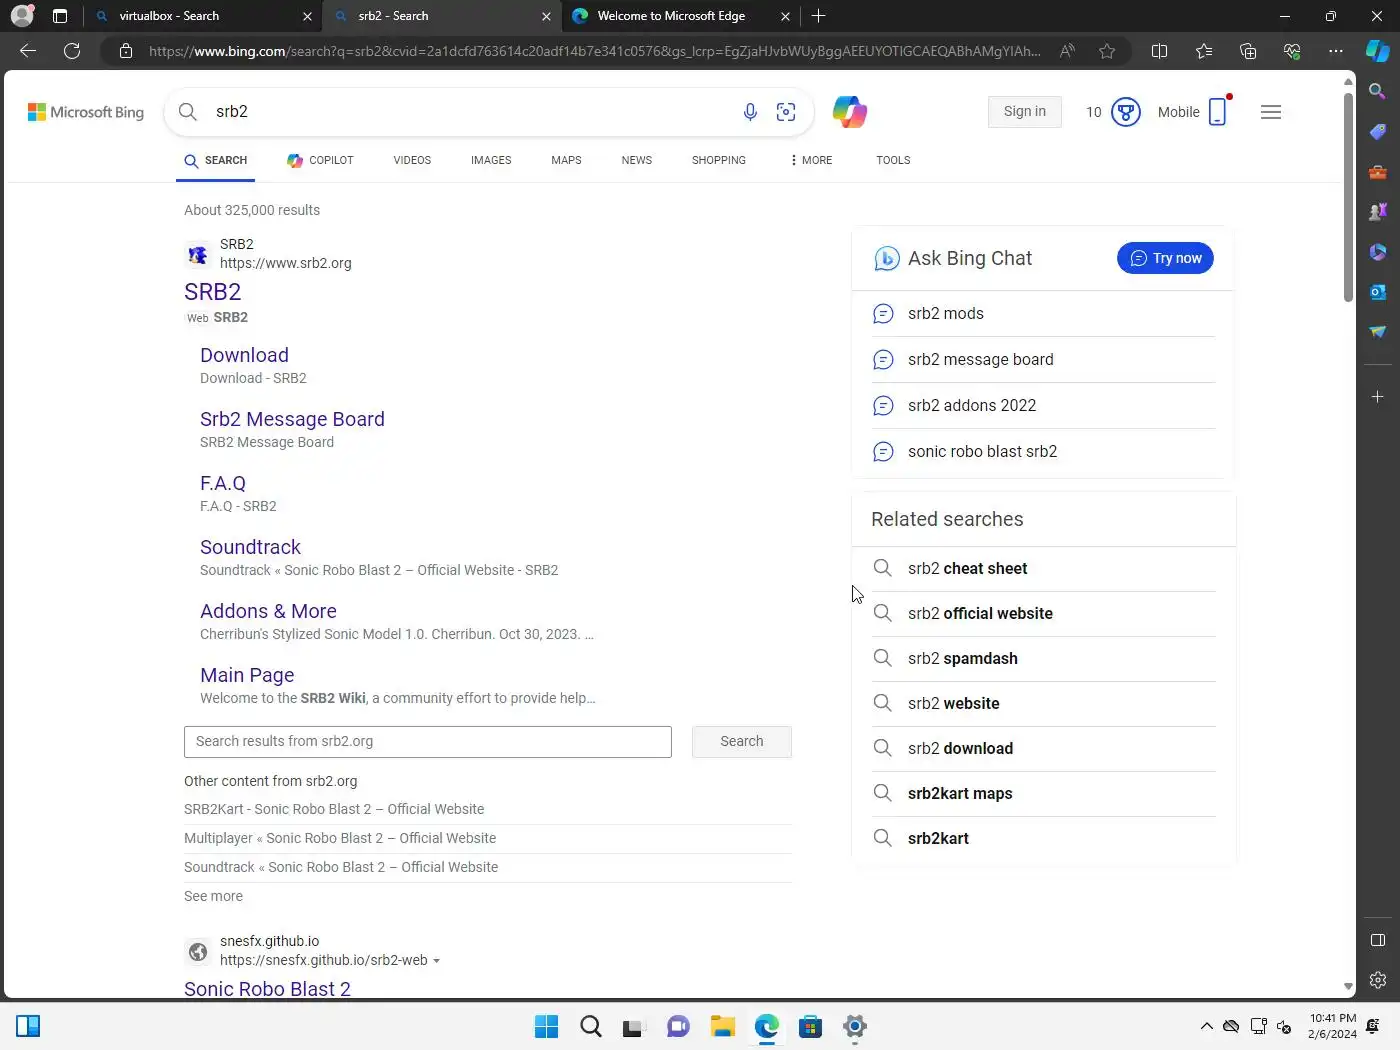The width and height of the screenshot is (1400, 1050).
Task: Open Bing hamburger settings menu
Action: point(1271,112)
